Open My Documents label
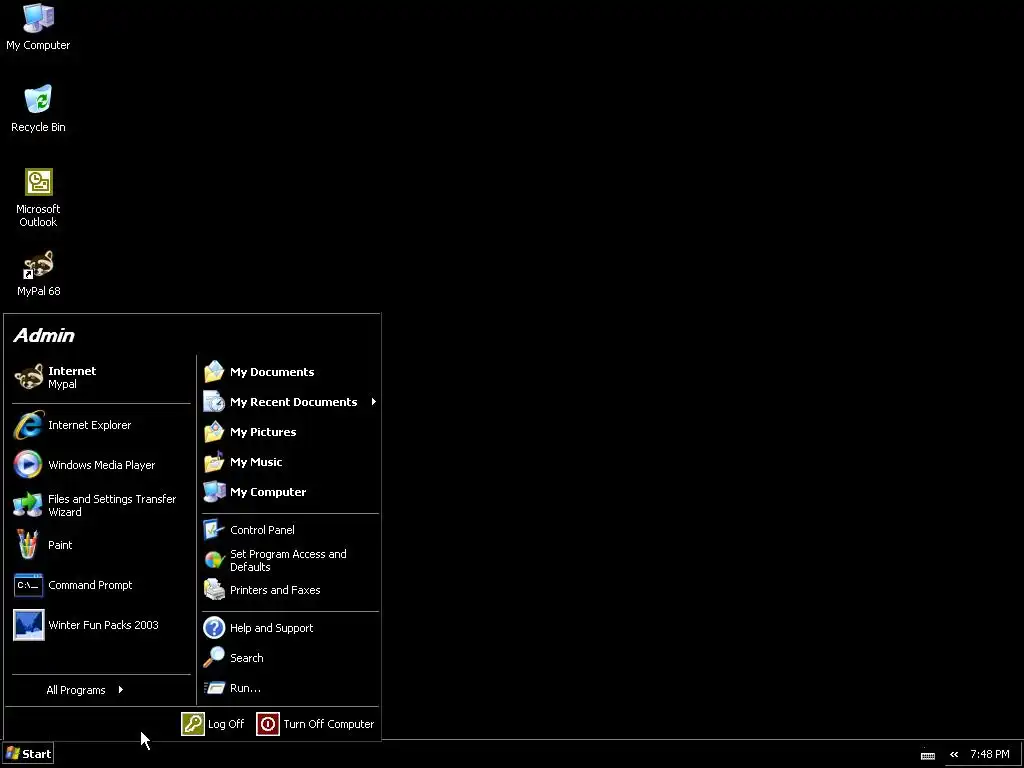The image size is (1024, 768). coord(272,372)
